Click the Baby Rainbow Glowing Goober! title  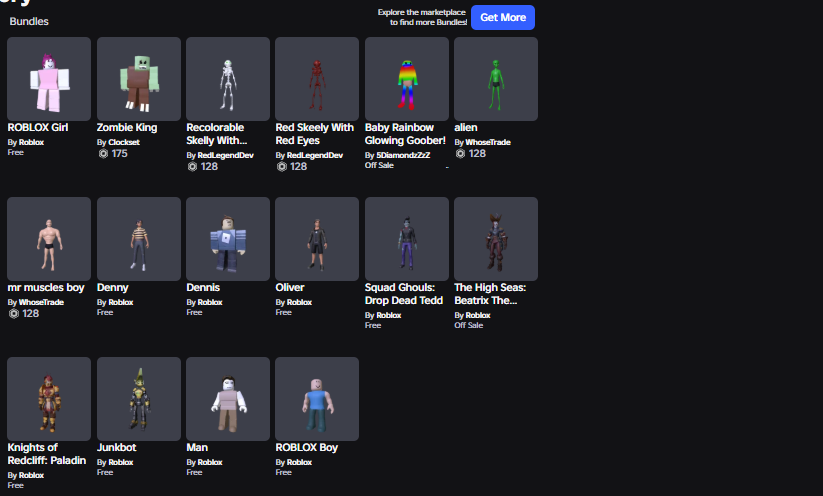pyautogui.click(x=405, y=134)
